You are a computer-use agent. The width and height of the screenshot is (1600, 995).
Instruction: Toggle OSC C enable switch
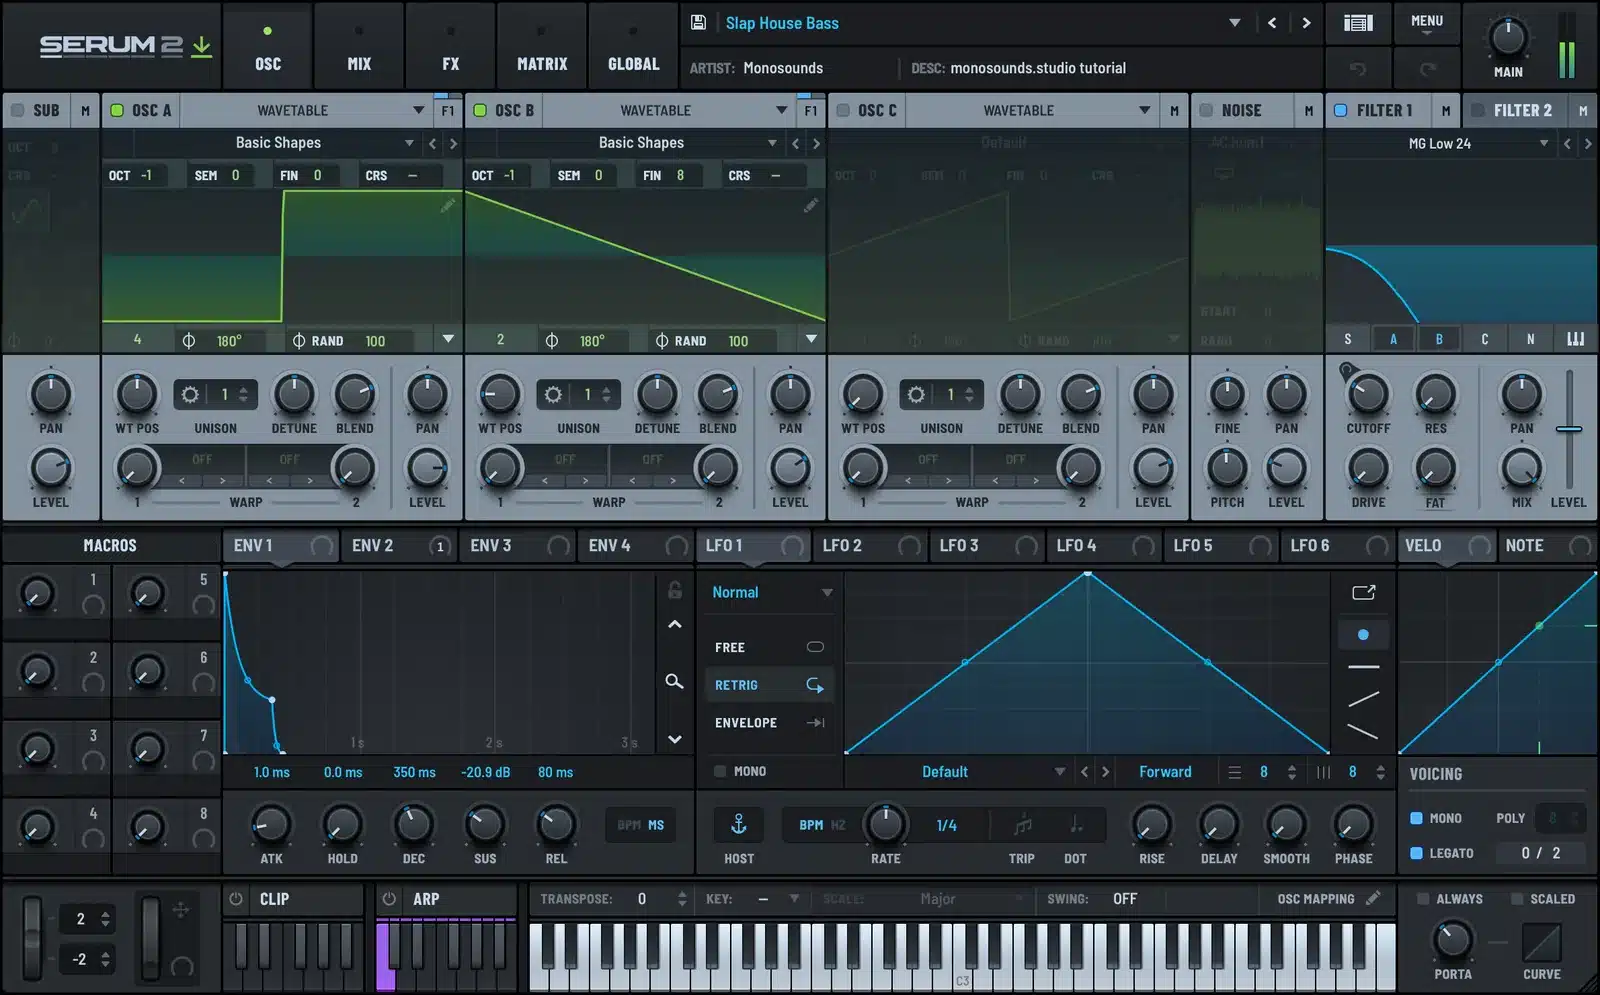(843, 110)
